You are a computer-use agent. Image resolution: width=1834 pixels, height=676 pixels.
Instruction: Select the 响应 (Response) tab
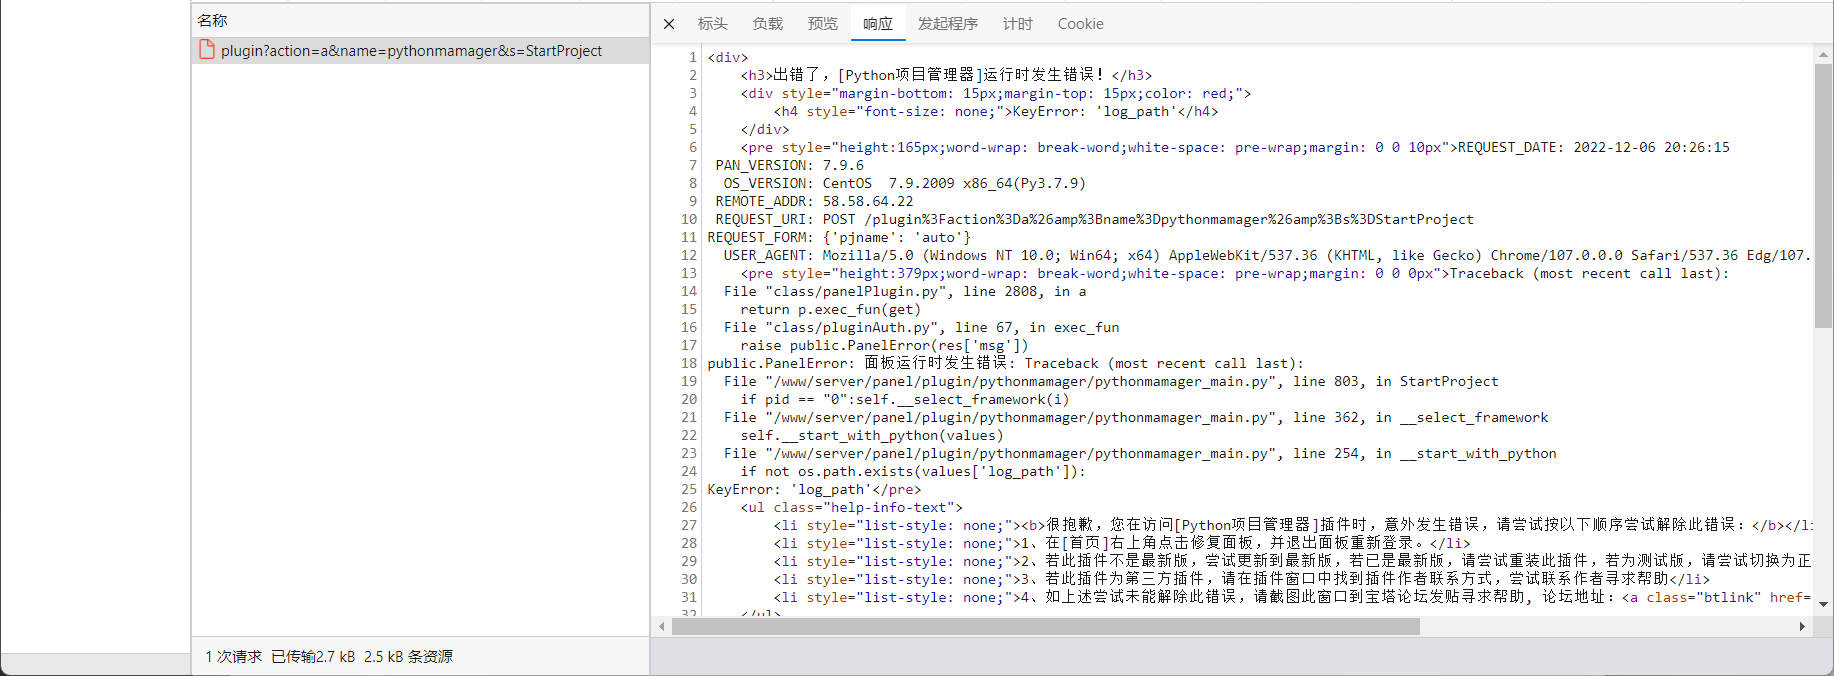pyautogui.click(x=878, y=24)
